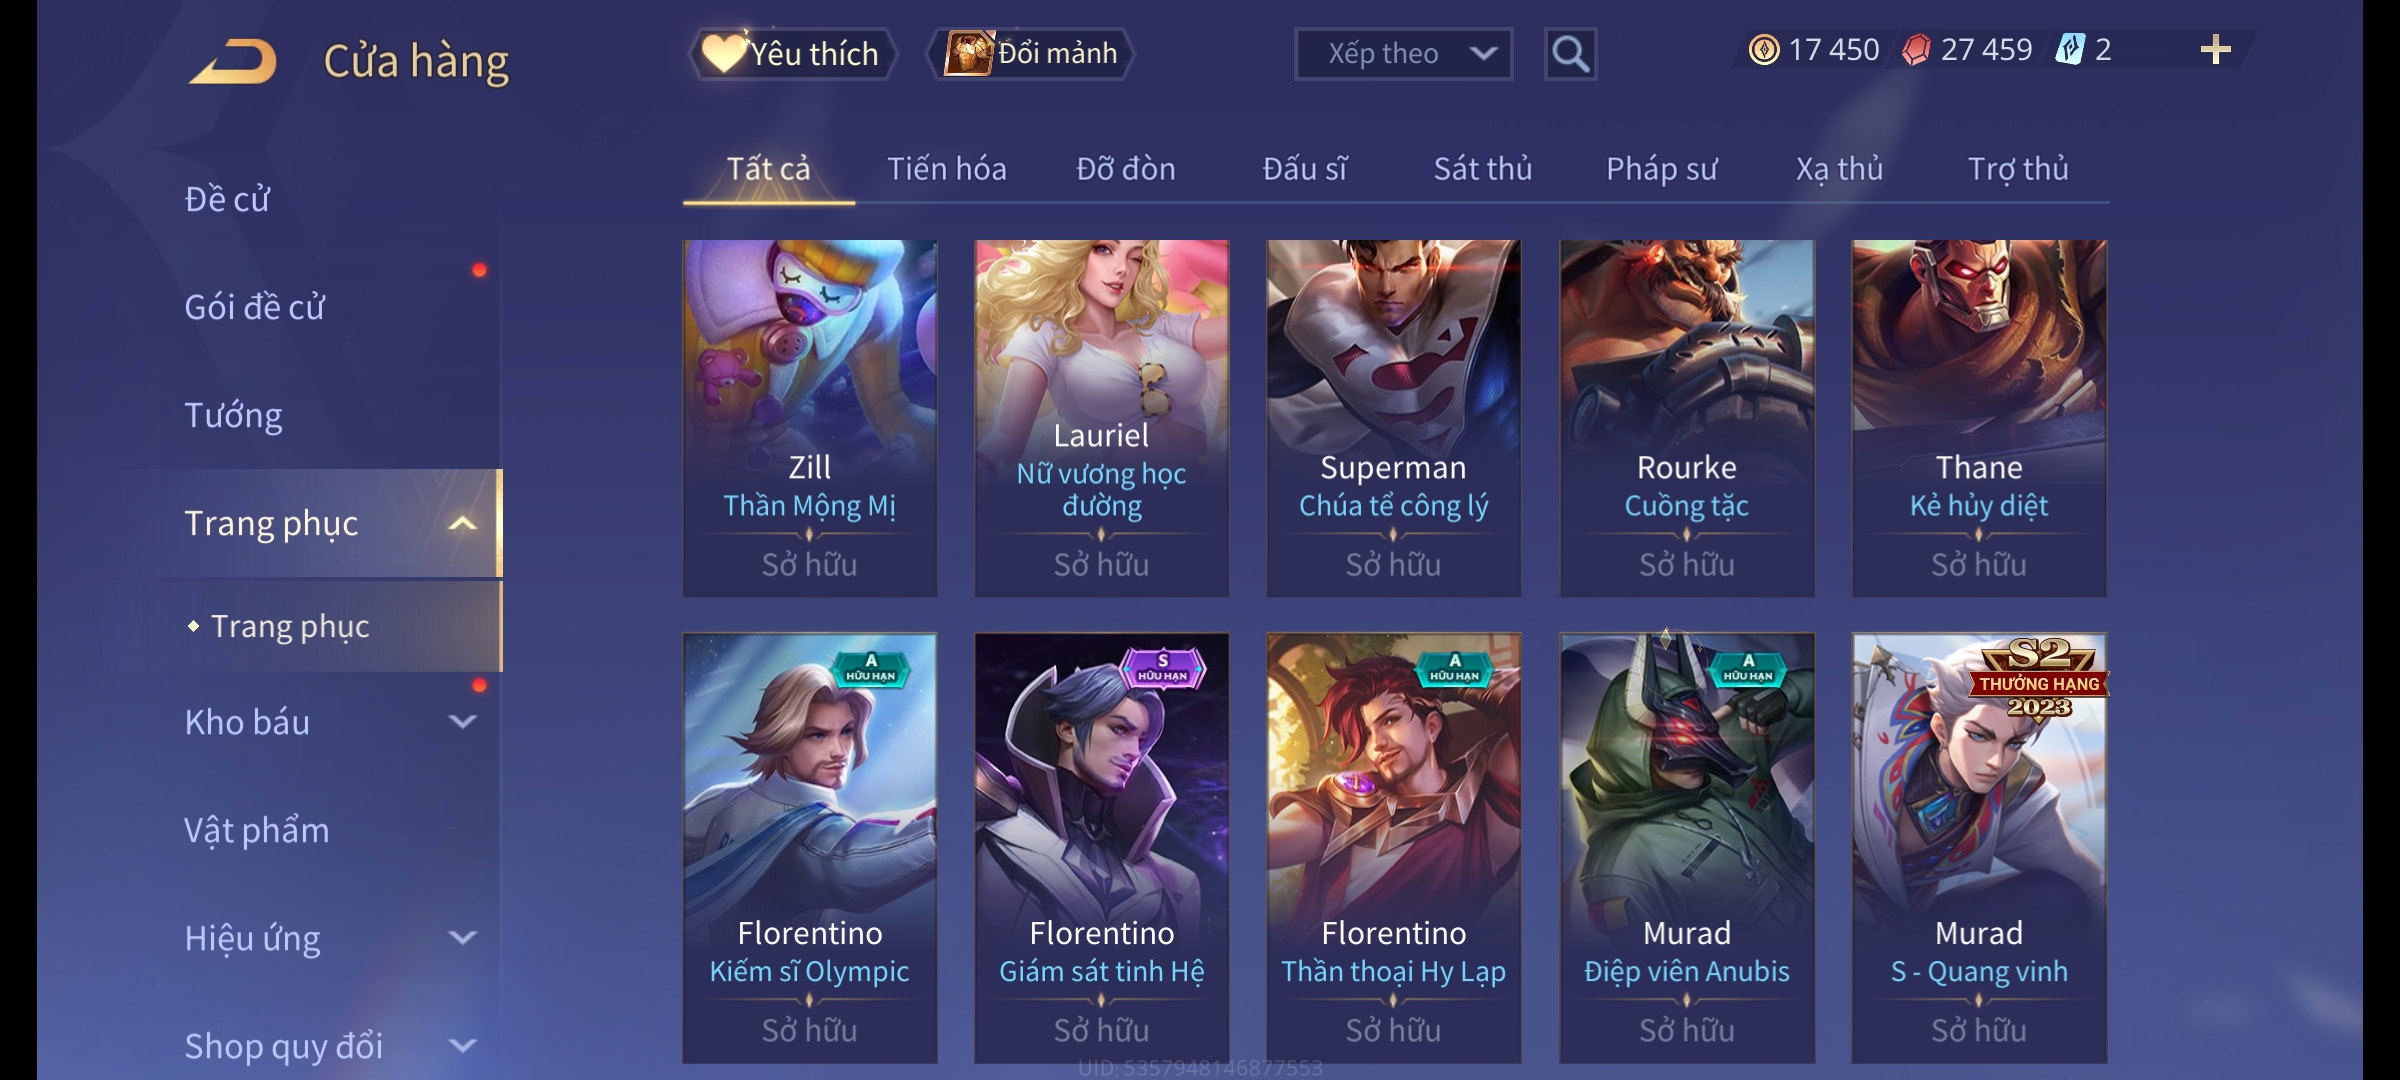Open the search magnifier icon
2400x1080 pixels.
[1570, 54]
